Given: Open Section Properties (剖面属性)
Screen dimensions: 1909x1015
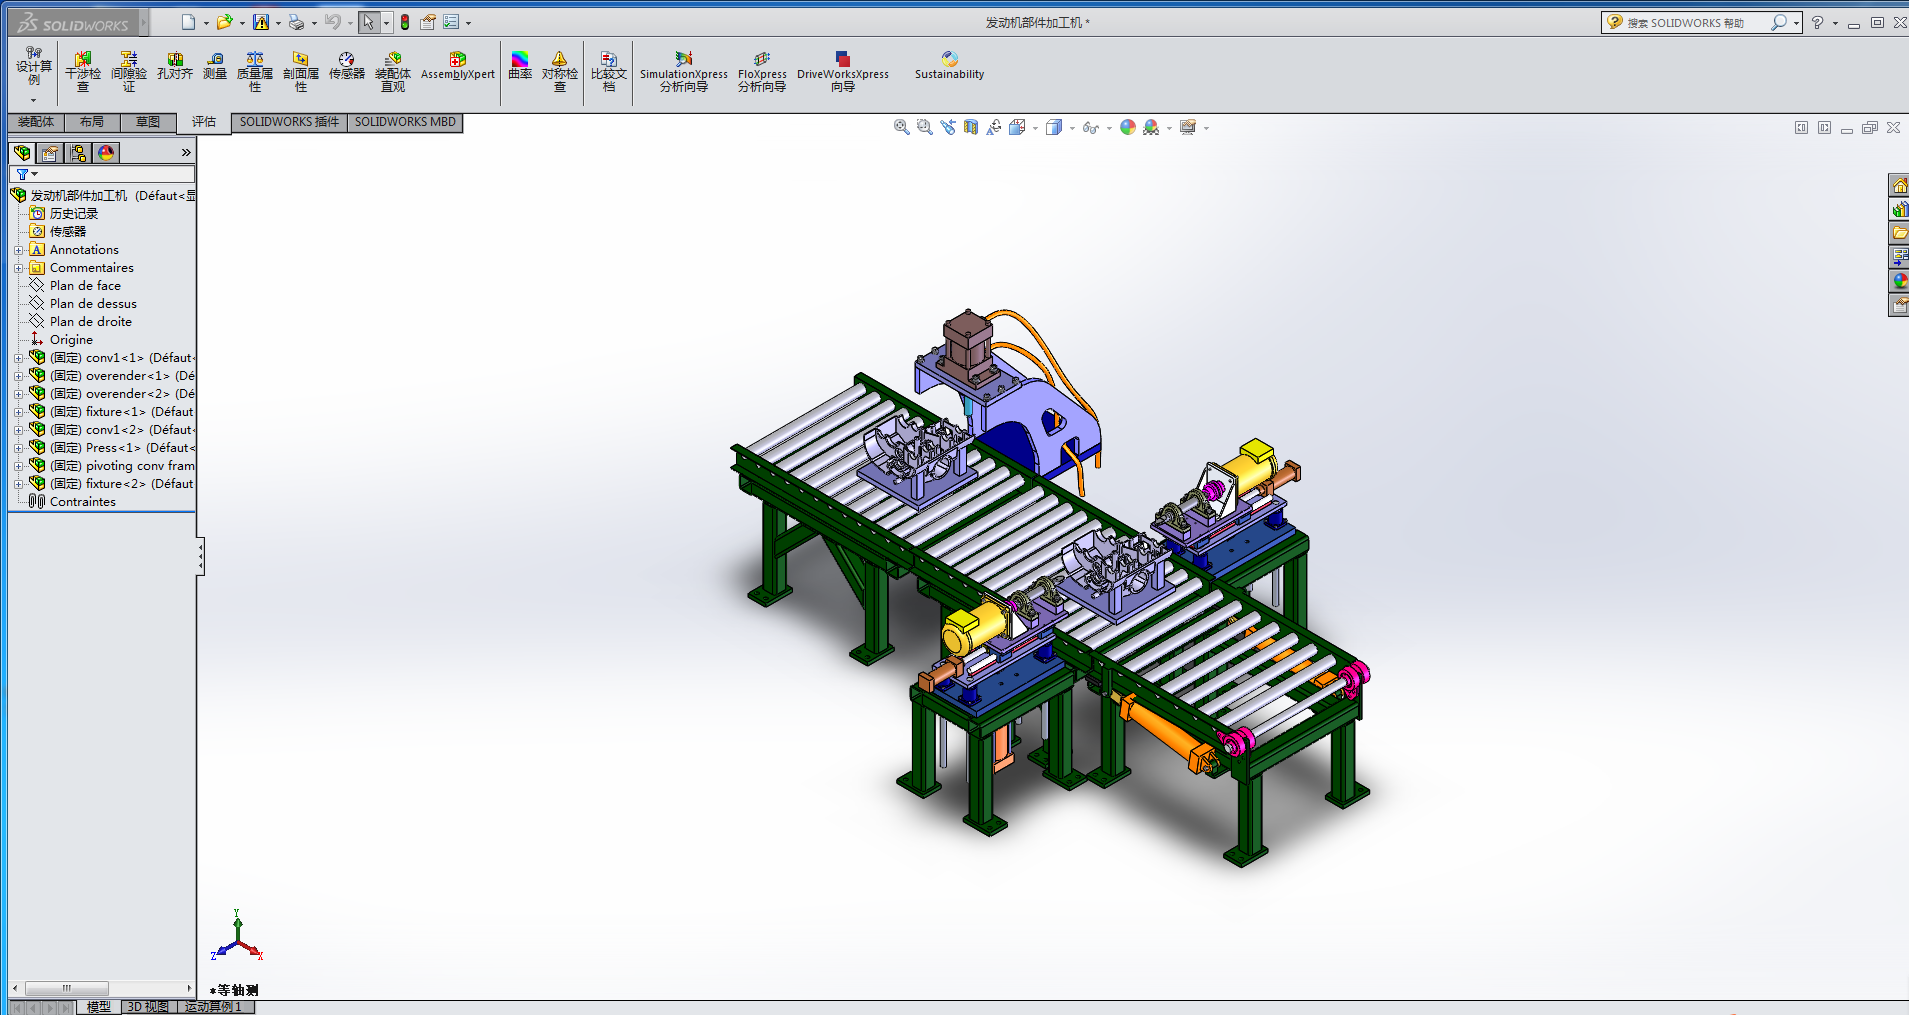Looking at the screenshot, I should (x=301, y=72).
